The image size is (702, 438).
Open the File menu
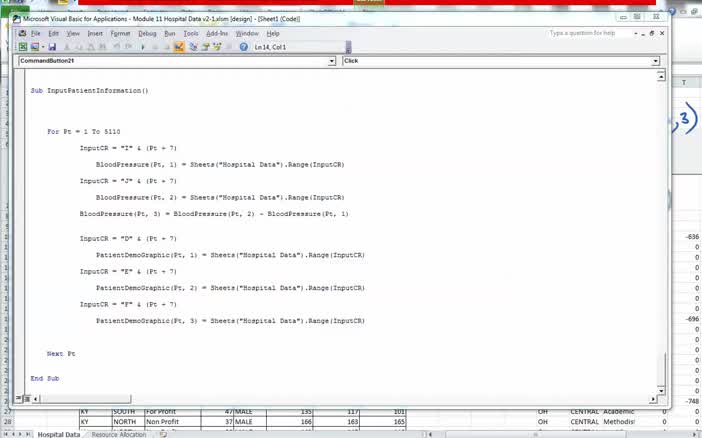point(36,34)
